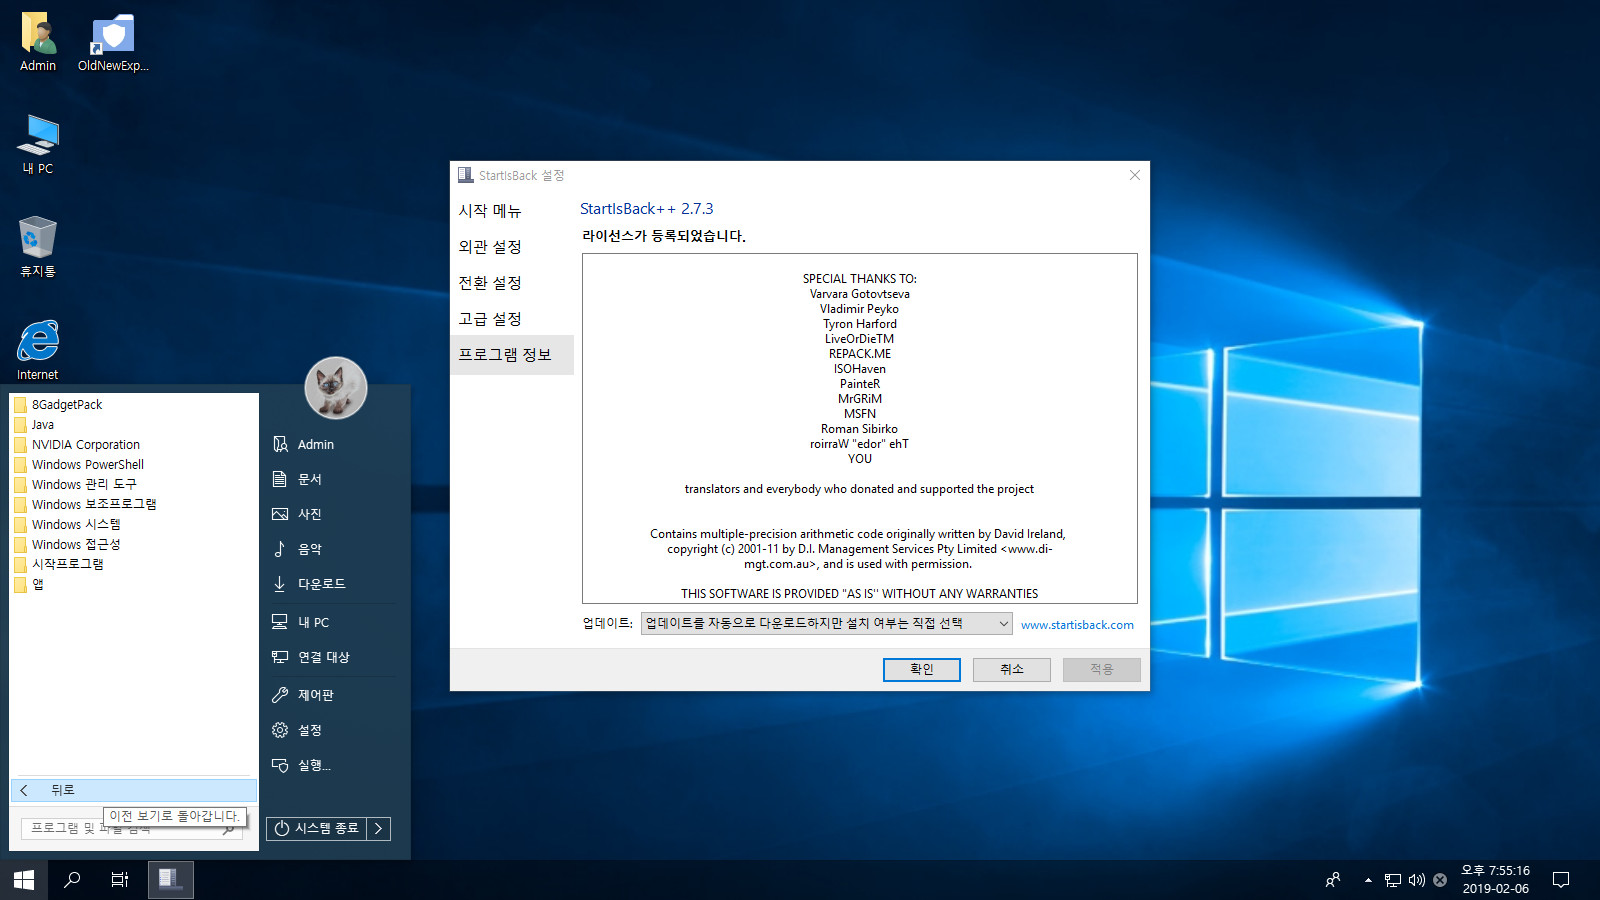Click the Windows Start button
This screenshot has width=1600, height=900.
[x=24, y=880]
